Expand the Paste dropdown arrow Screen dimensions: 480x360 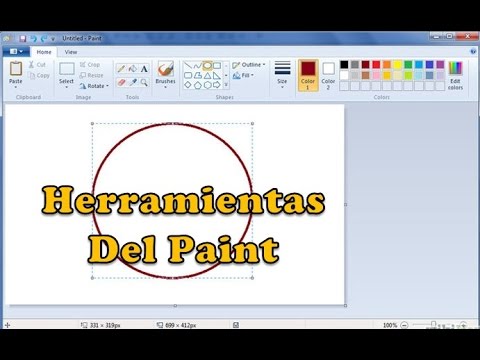pos(16,87)
